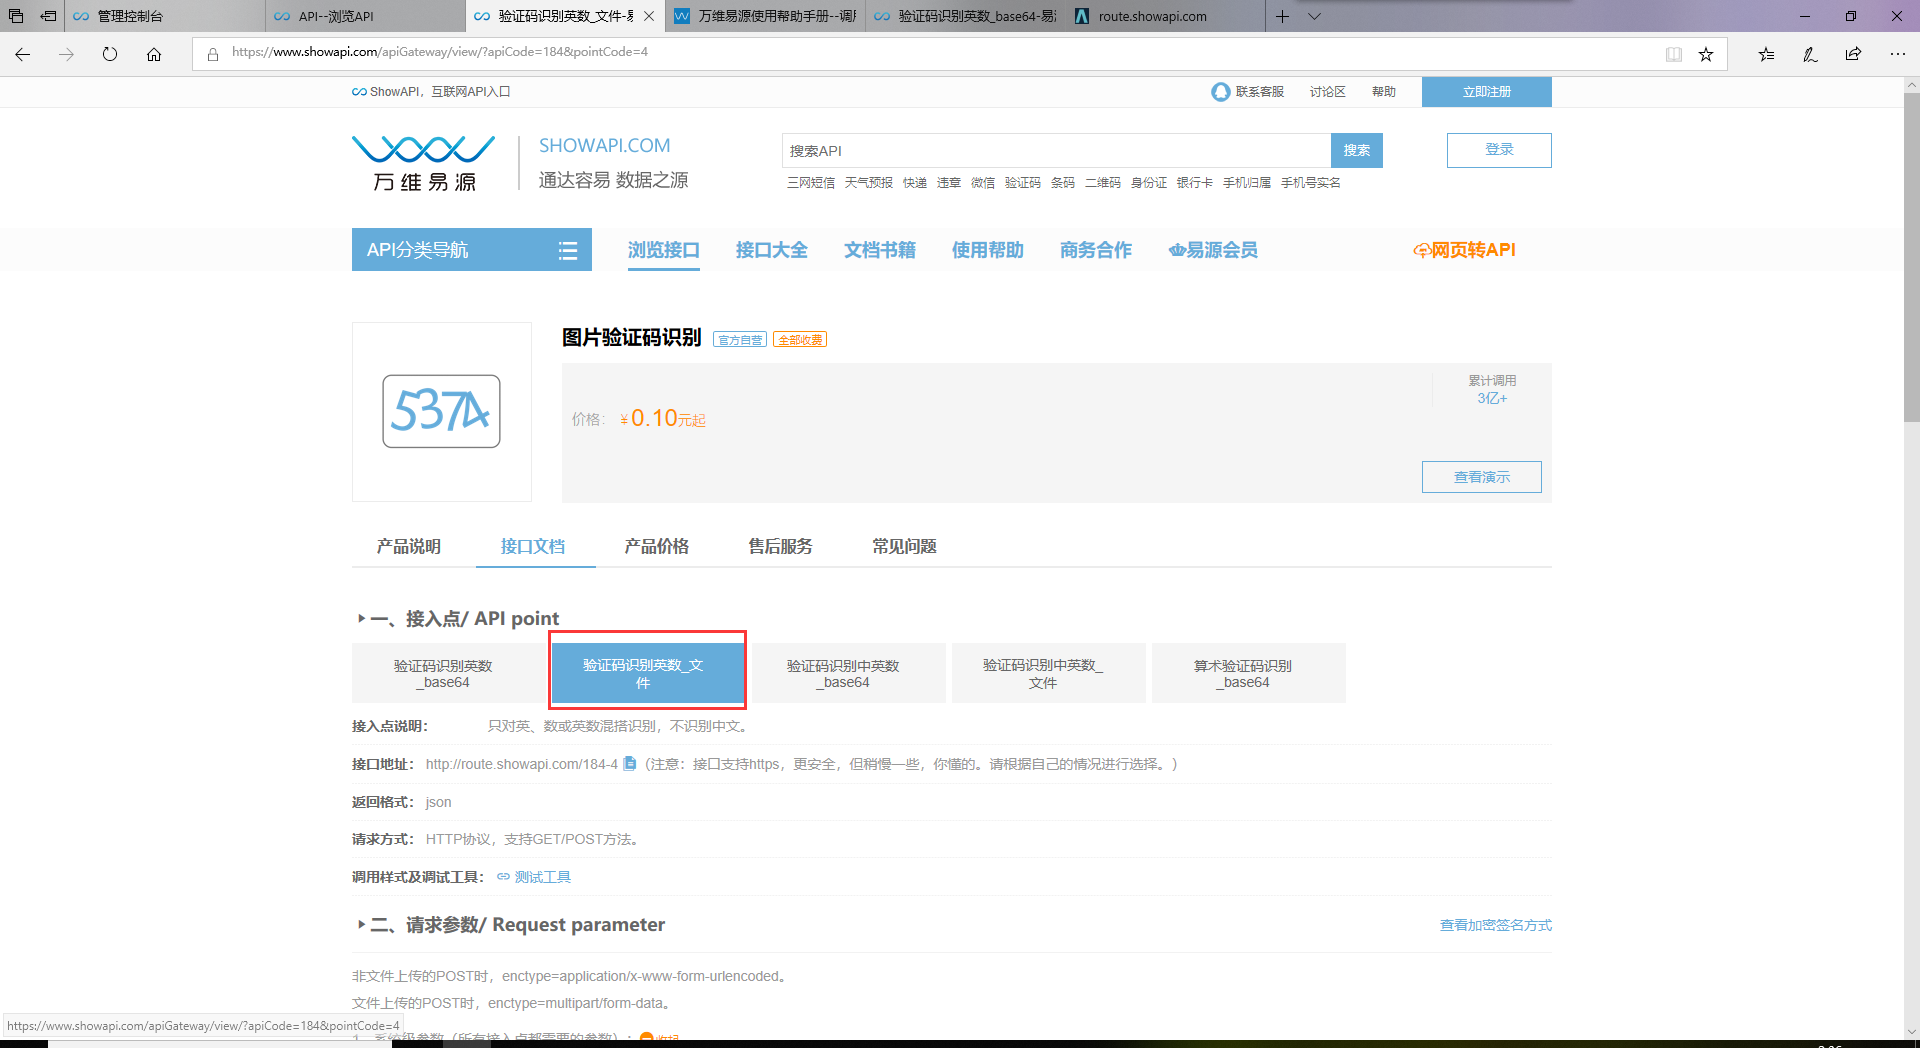Viewport: 1920px width, 1048px height.
Task: Click the 立即注册 register button
Action: (1487, 92)
